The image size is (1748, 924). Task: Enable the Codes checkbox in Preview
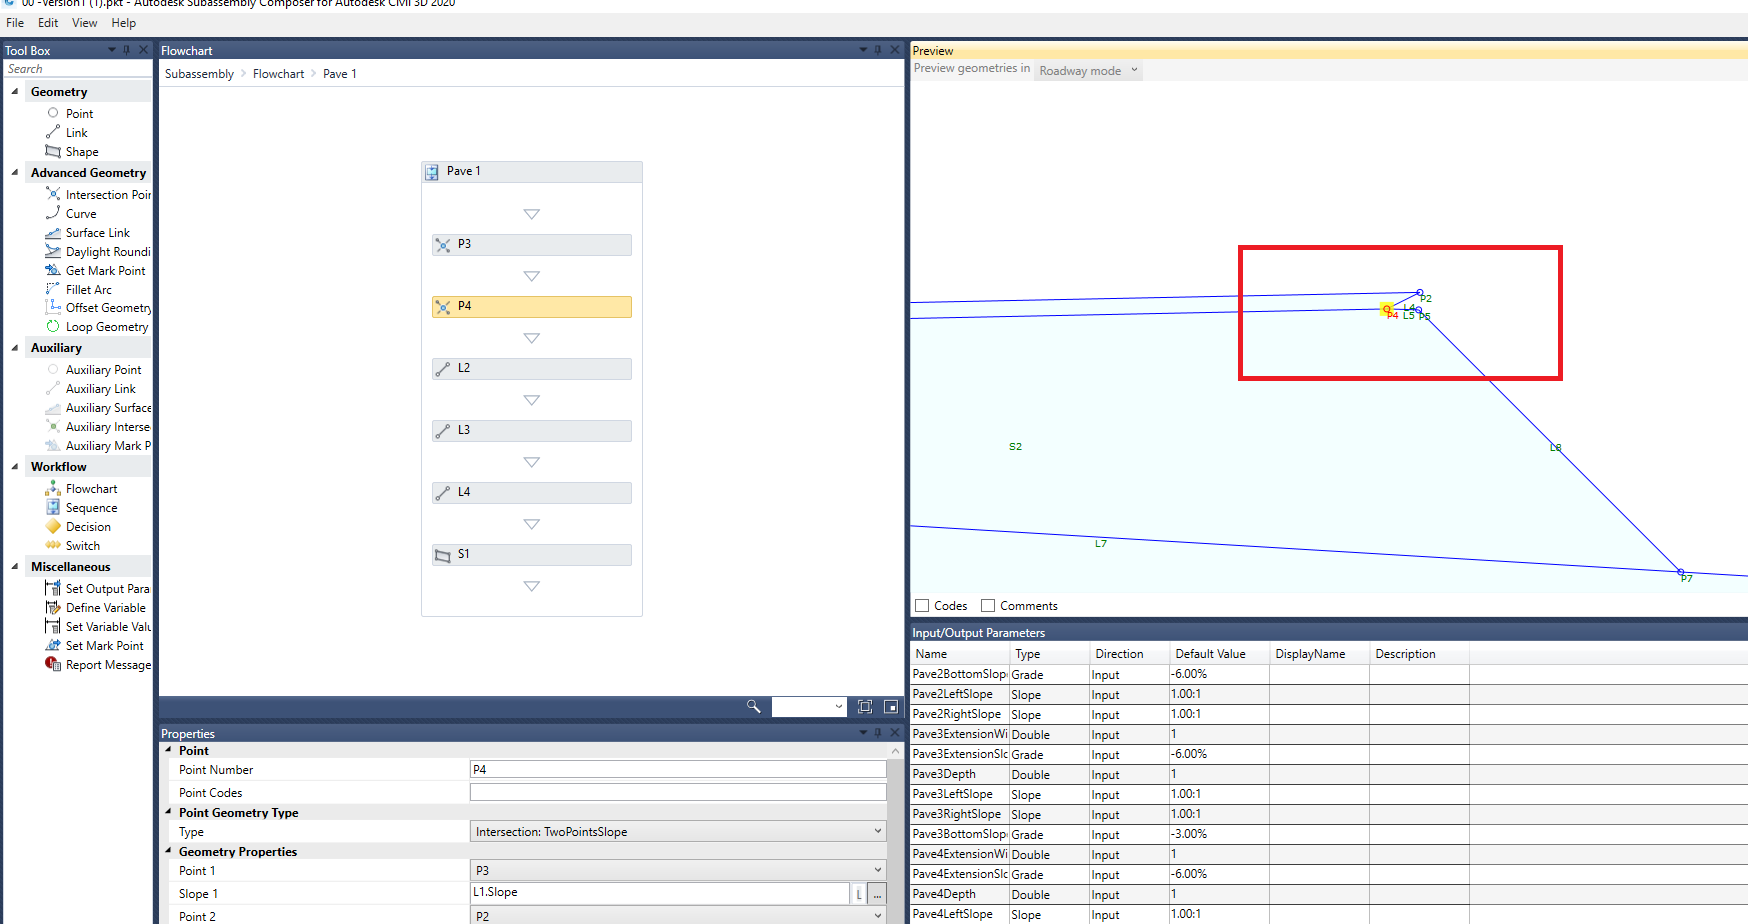pyautogui.click(x=922, y=605)
